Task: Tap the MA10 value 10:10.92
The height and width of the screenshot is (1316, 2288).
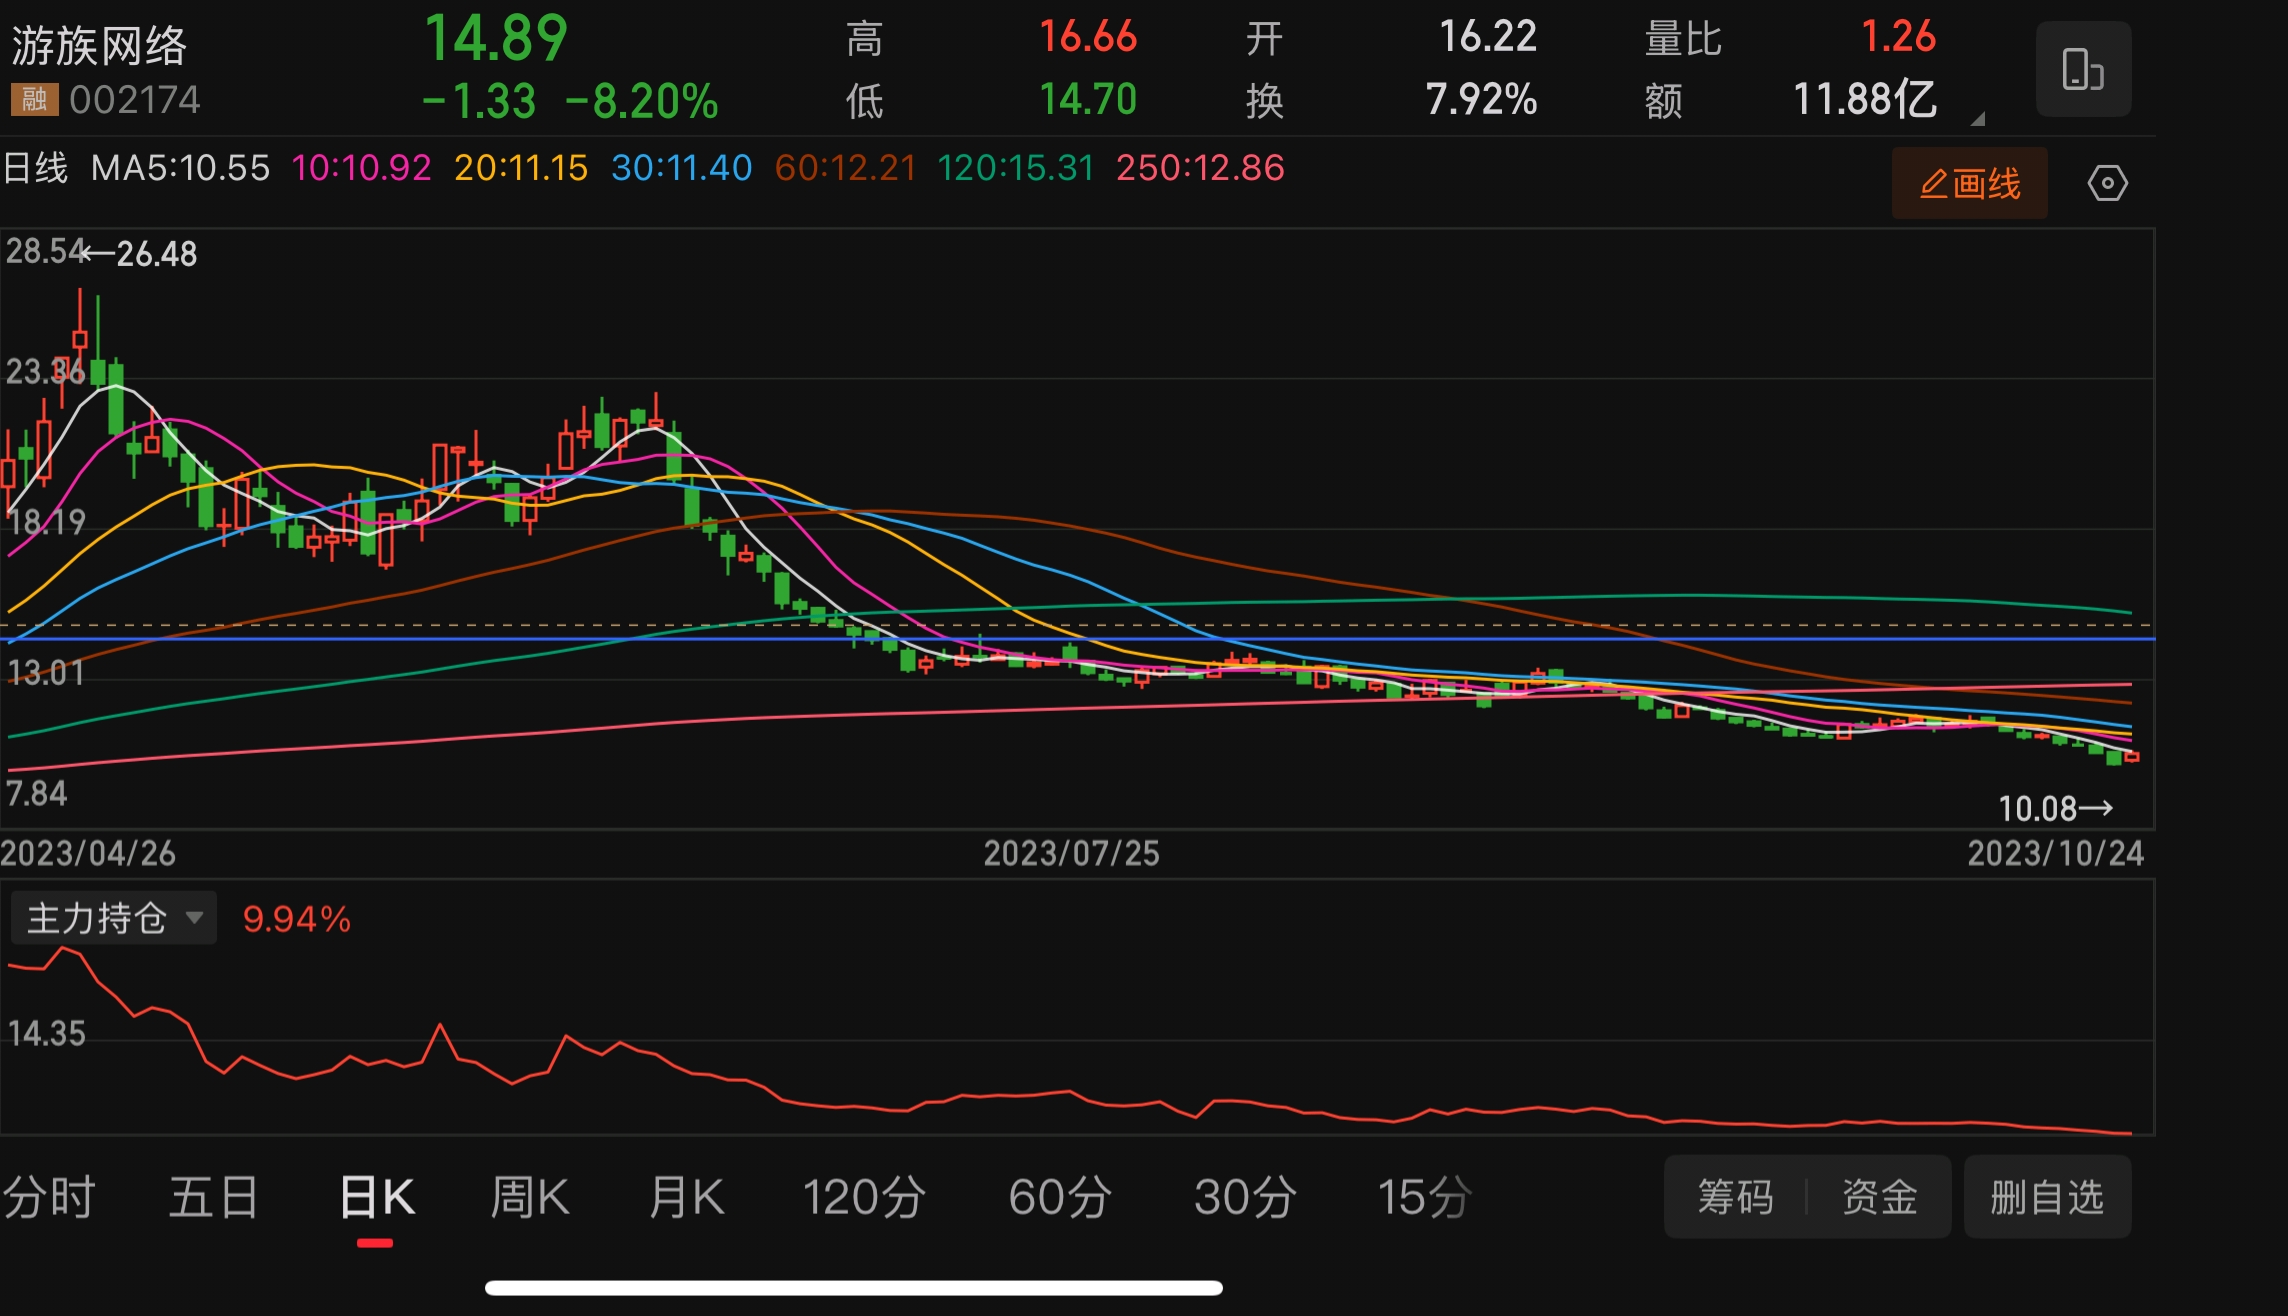Action: (x=361, y=168)
